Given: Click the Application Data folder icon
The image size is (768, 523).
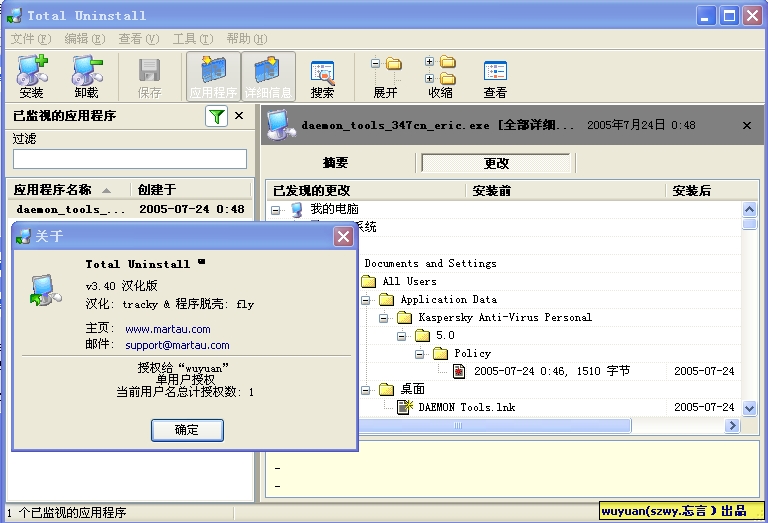Looking at the screenshot, I should click(386, 300).
